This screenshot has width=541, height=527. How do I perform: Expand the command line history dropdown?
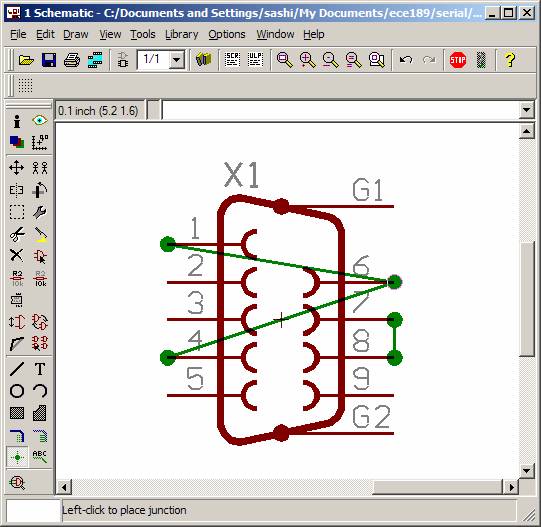click(527, 110)
